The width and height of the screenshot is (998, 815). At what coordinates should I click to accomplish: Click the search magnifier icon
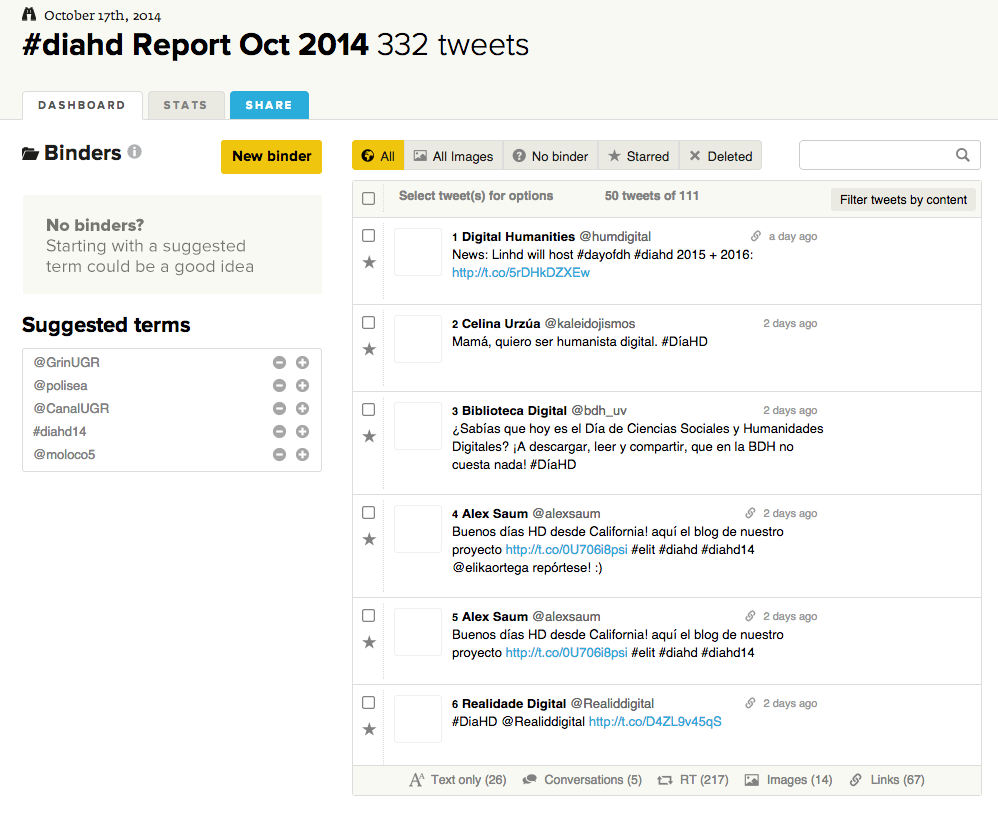click(962, 155)
